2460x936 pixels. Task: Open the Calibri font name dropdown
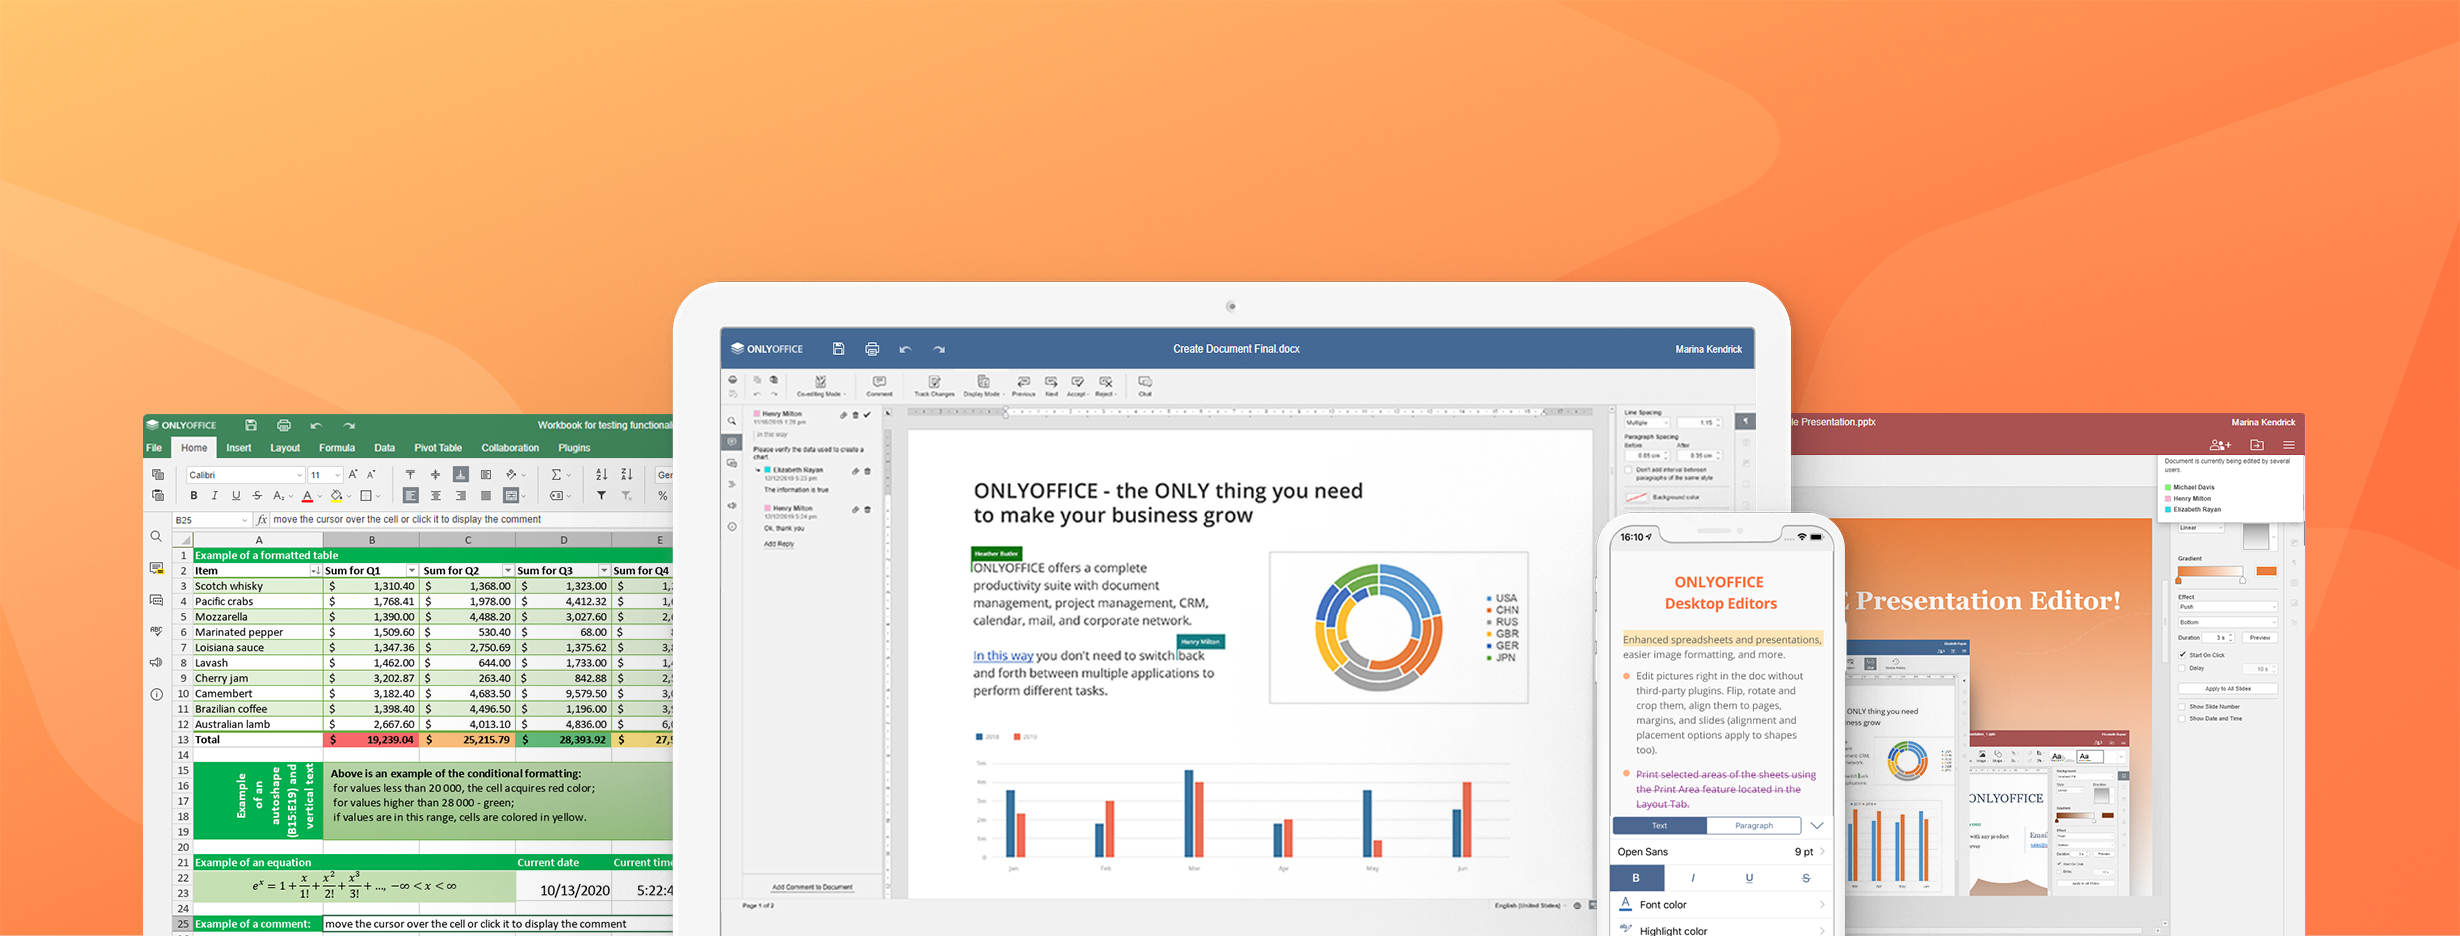pyautogui.click(x=245, y=475)
